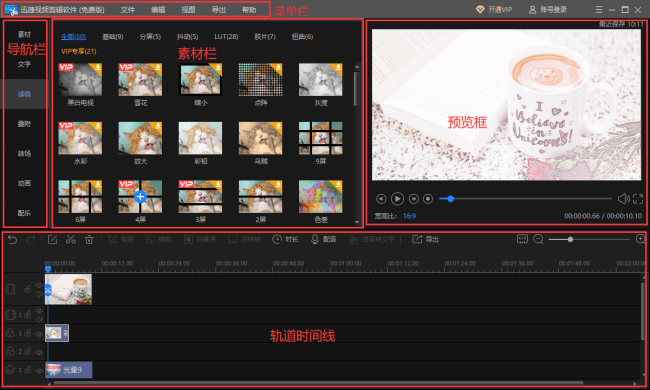Play the preview video
650x390 pixels.
point(397,199)
